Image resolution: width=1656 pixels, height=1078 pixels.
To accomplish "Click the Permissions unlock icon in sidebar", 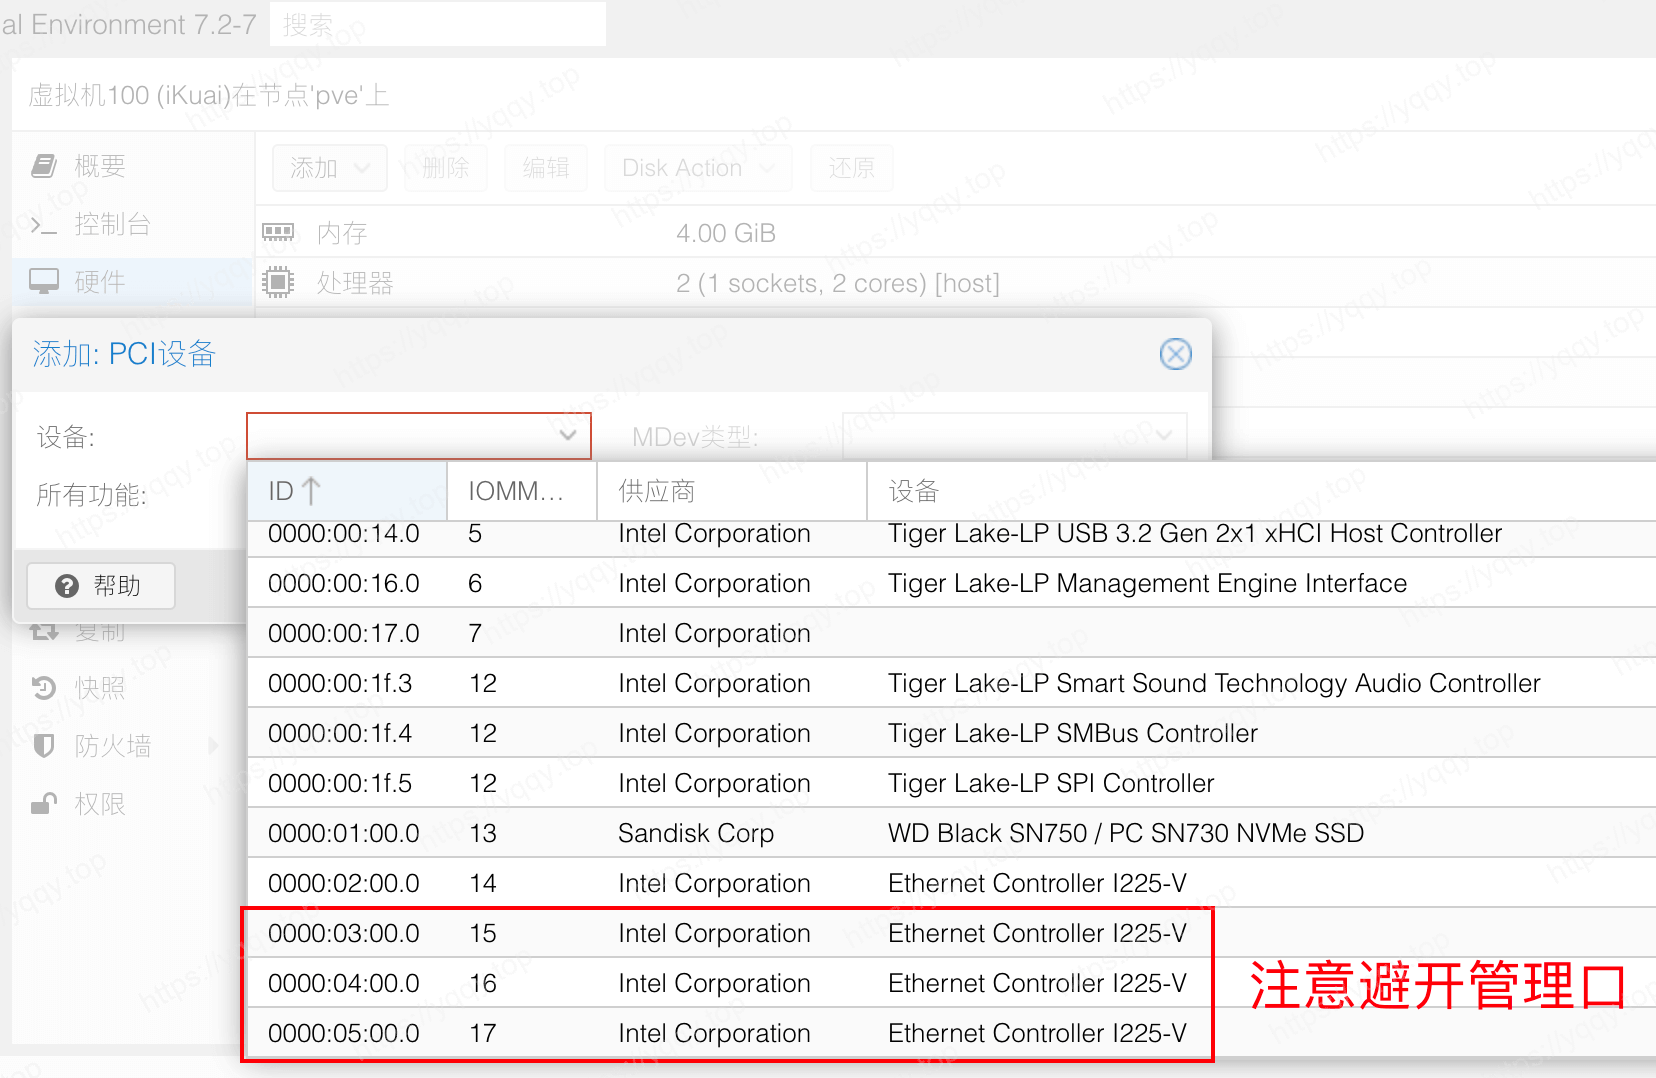I will click(43, 804).
